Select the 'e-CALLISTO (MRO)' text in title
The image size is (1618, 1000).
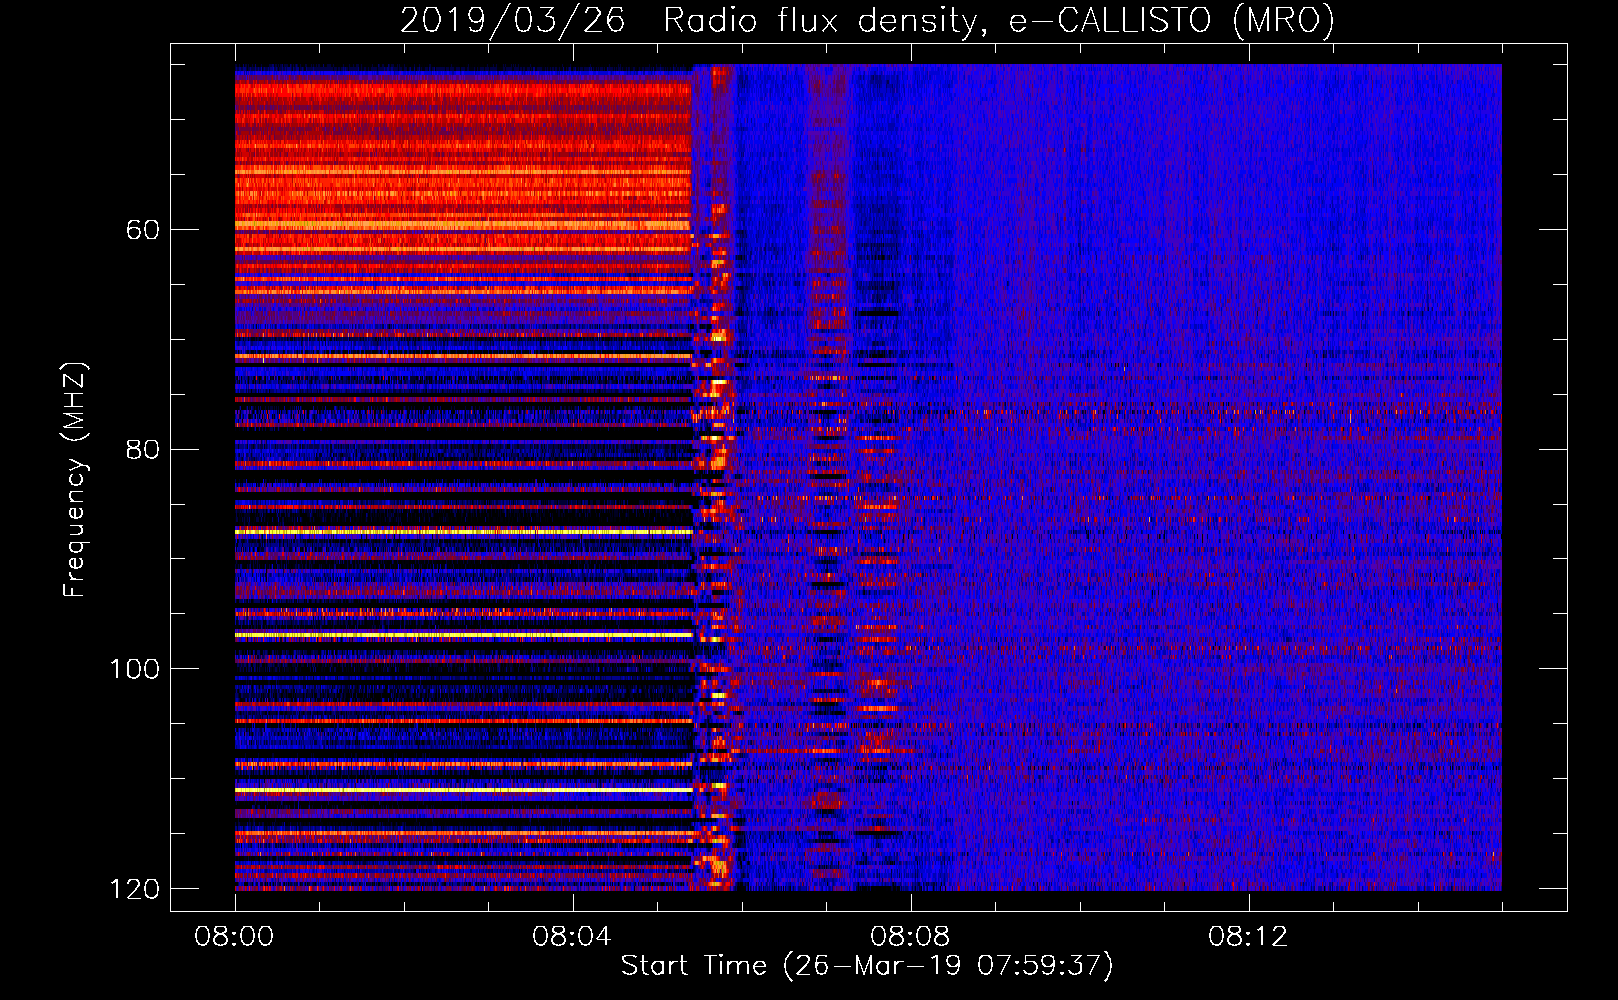pyautogui.click(x=1171, y=21)
